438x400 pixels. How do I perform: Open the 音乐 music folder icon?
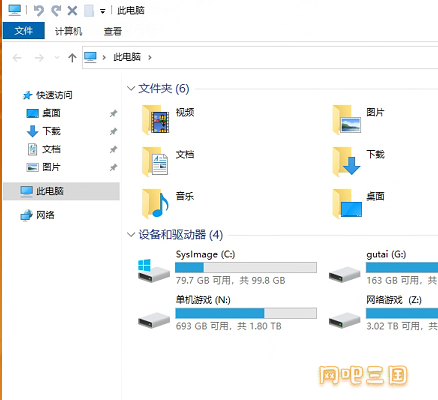[x=155, y=203]
